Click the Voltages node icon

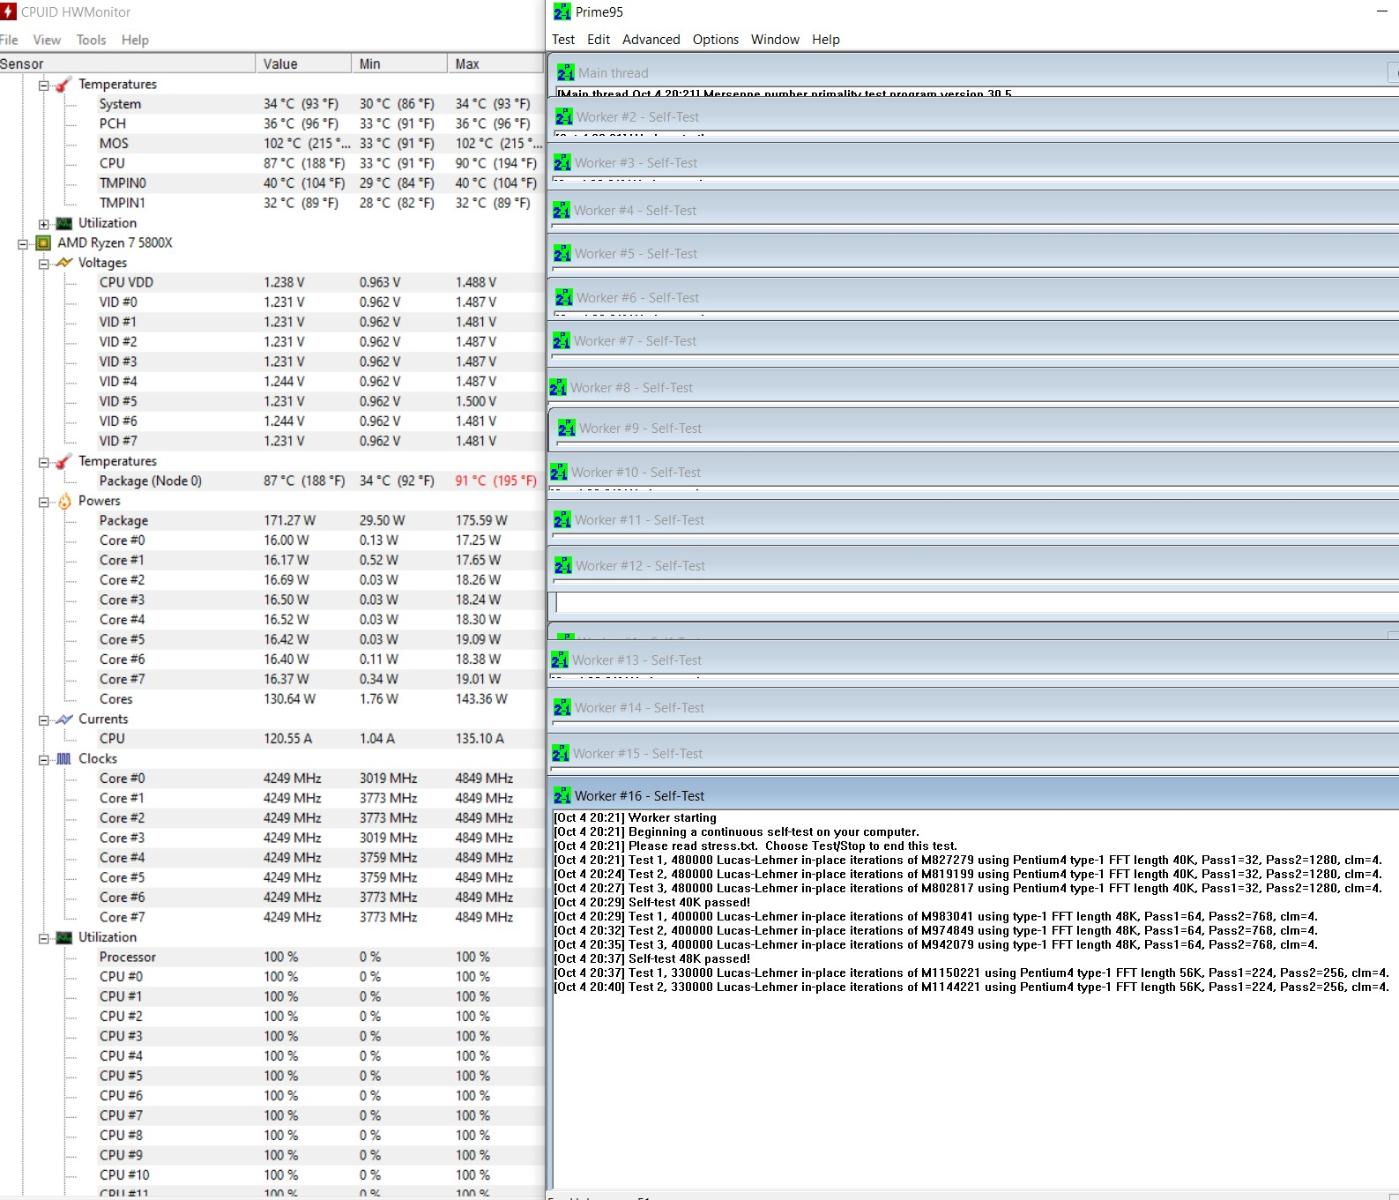[x=64, y=263]
